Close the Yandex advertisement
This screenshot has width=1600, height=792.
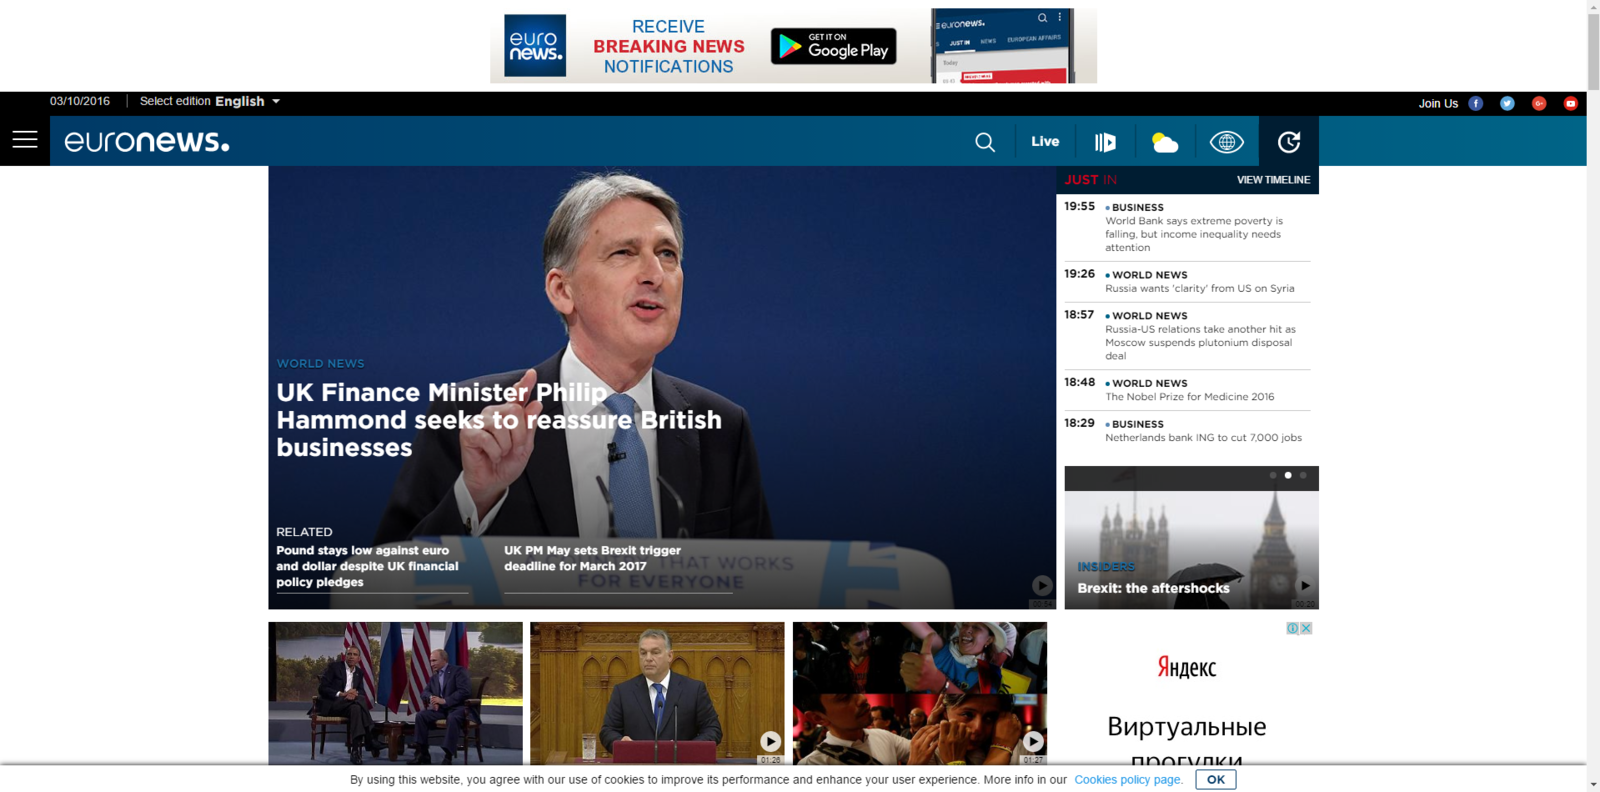[1306, 628]
